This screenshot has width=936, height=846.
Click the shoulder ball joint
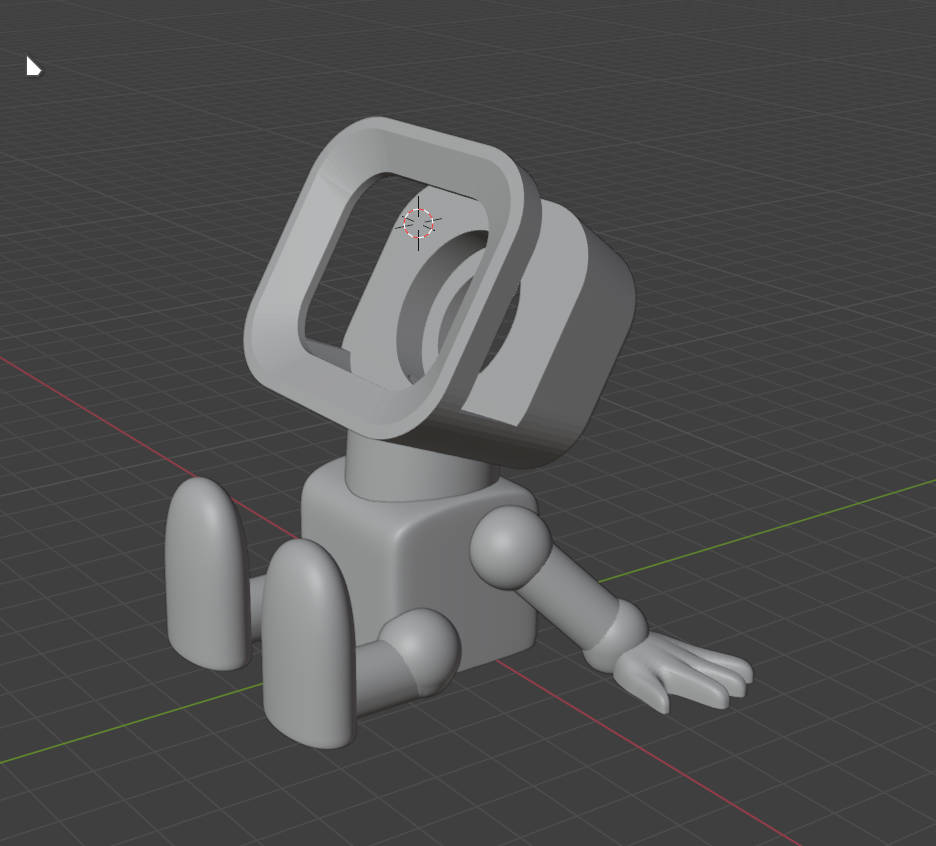pos(510,546)
